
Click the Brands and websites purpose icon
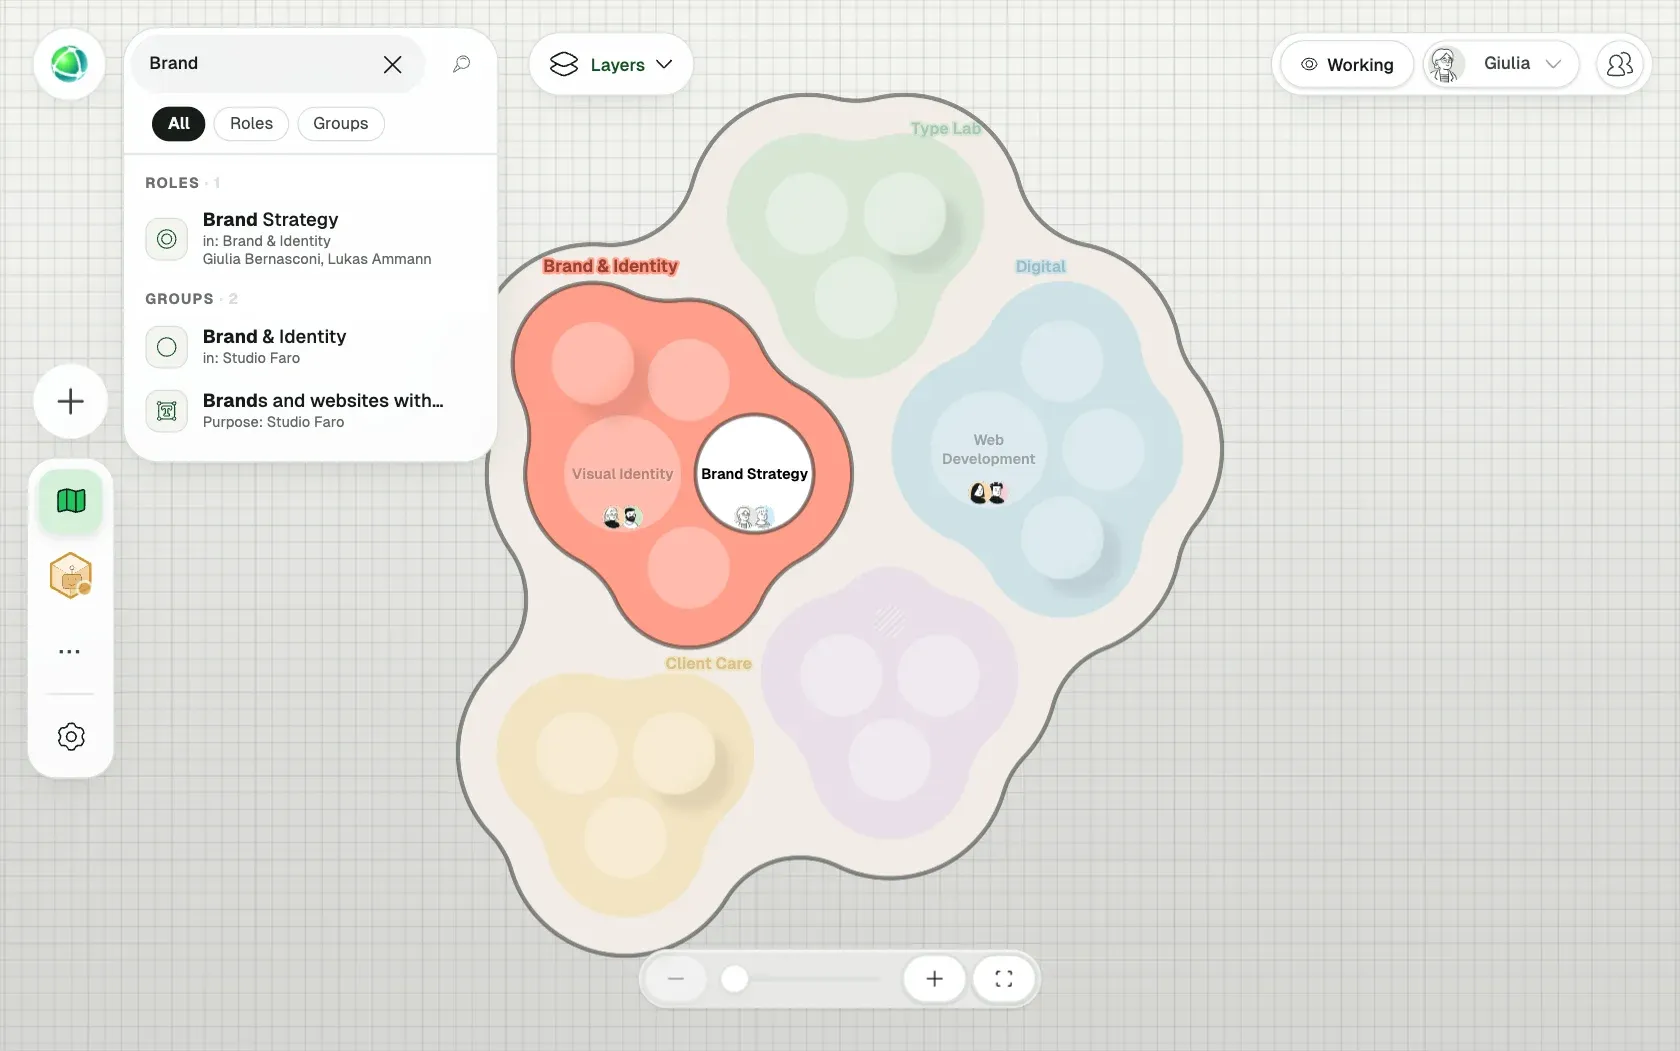(x=166, y=411)
